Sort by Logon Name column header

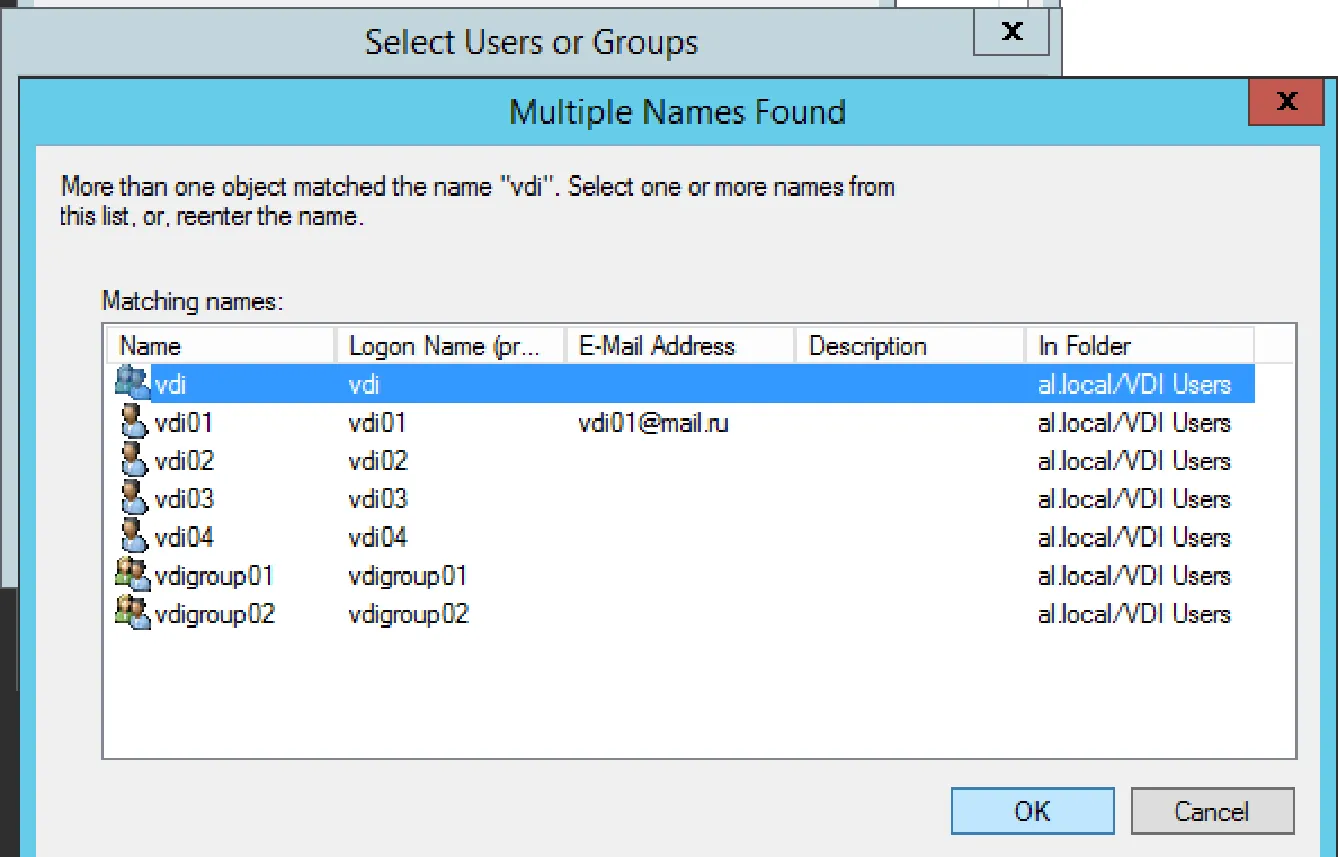pyautogui.click(x=451, y=346)
